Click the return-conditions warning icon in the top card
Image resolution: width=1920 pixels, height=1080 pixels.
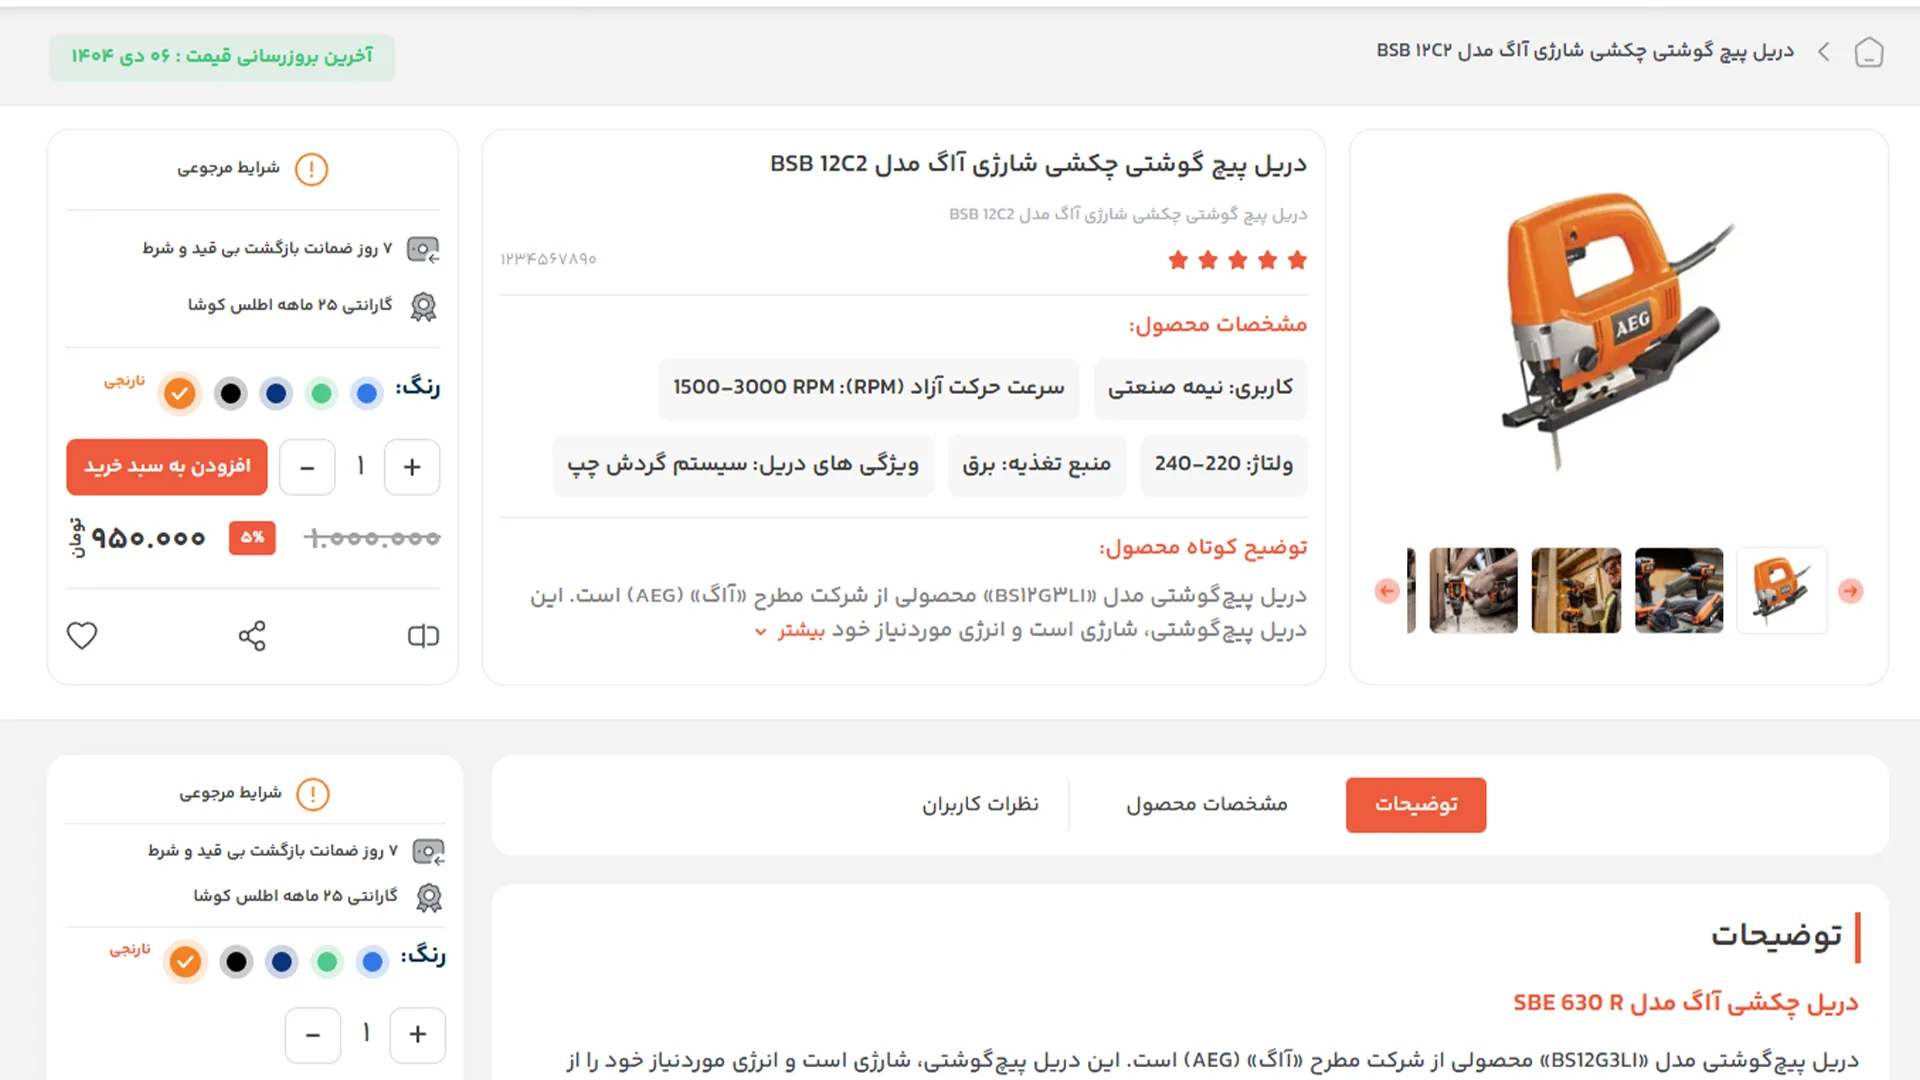311,169
